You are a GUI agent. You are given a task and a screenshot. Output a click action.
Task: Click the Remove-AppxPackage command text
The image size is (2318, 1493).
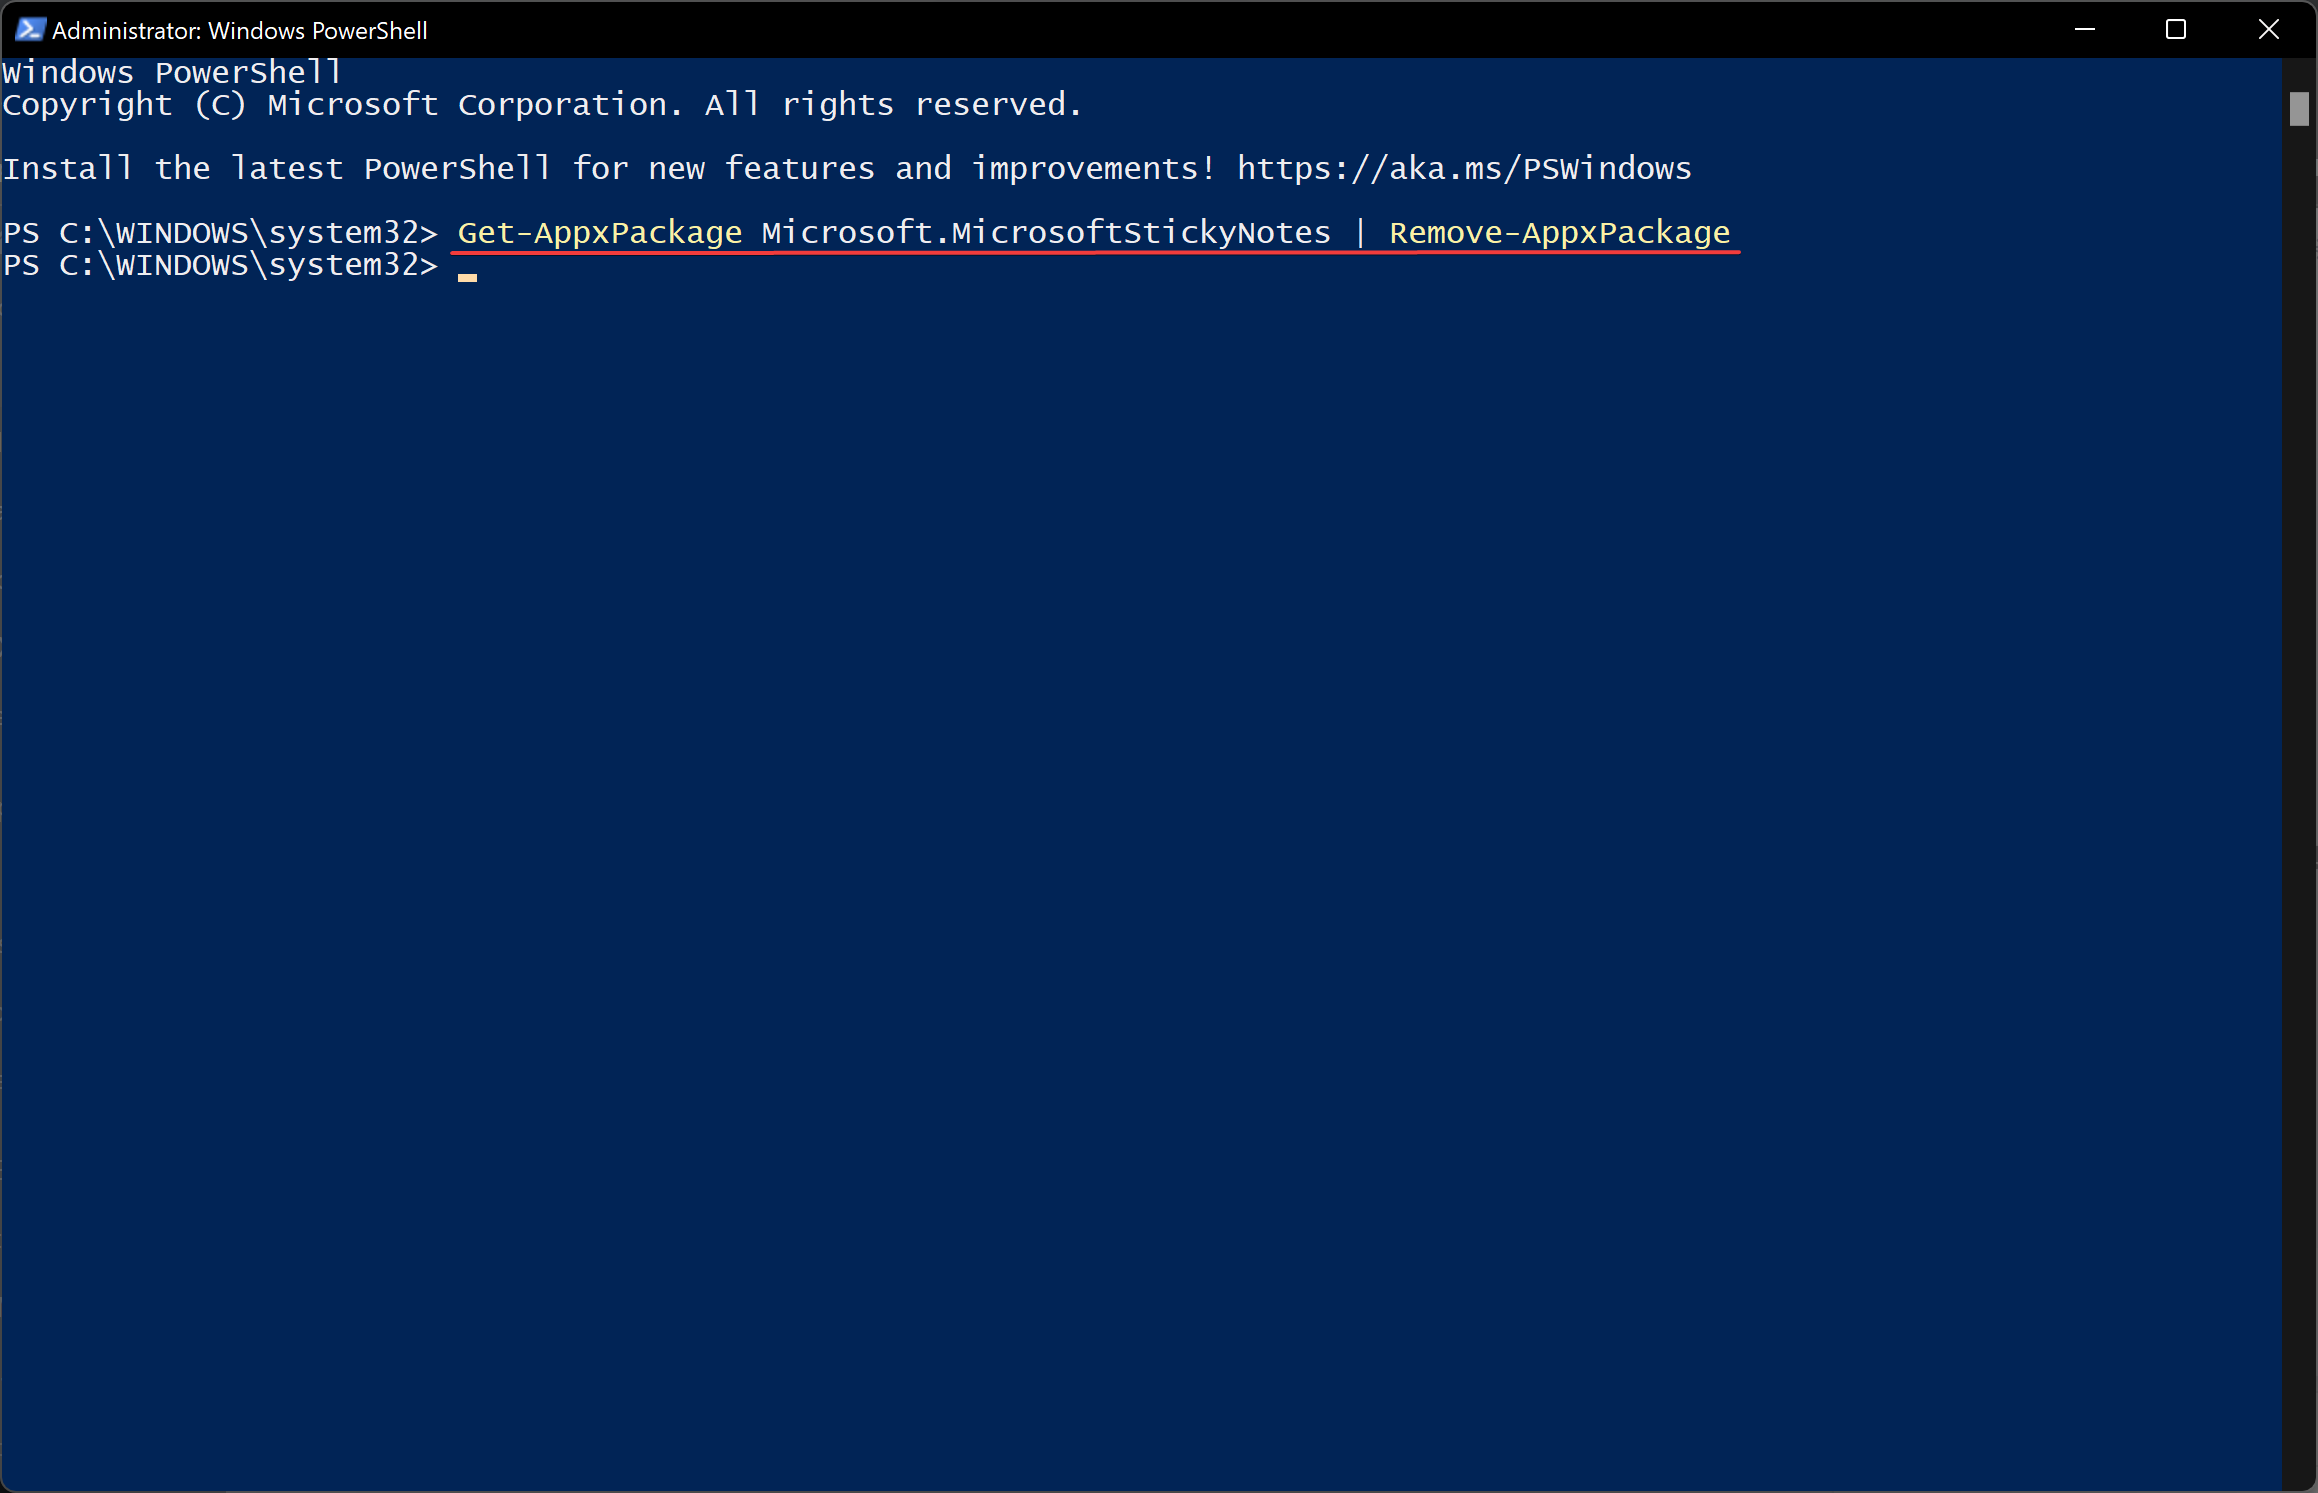[1560, 232]
